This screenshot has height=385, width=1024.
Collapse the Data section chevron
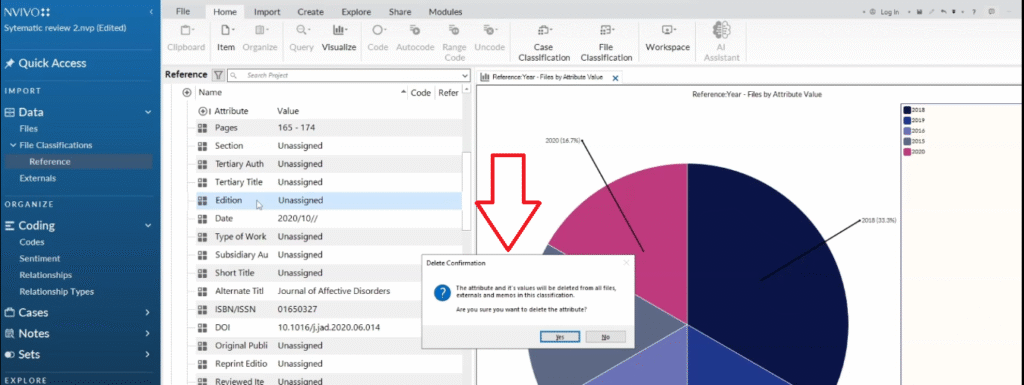[148, 112]
